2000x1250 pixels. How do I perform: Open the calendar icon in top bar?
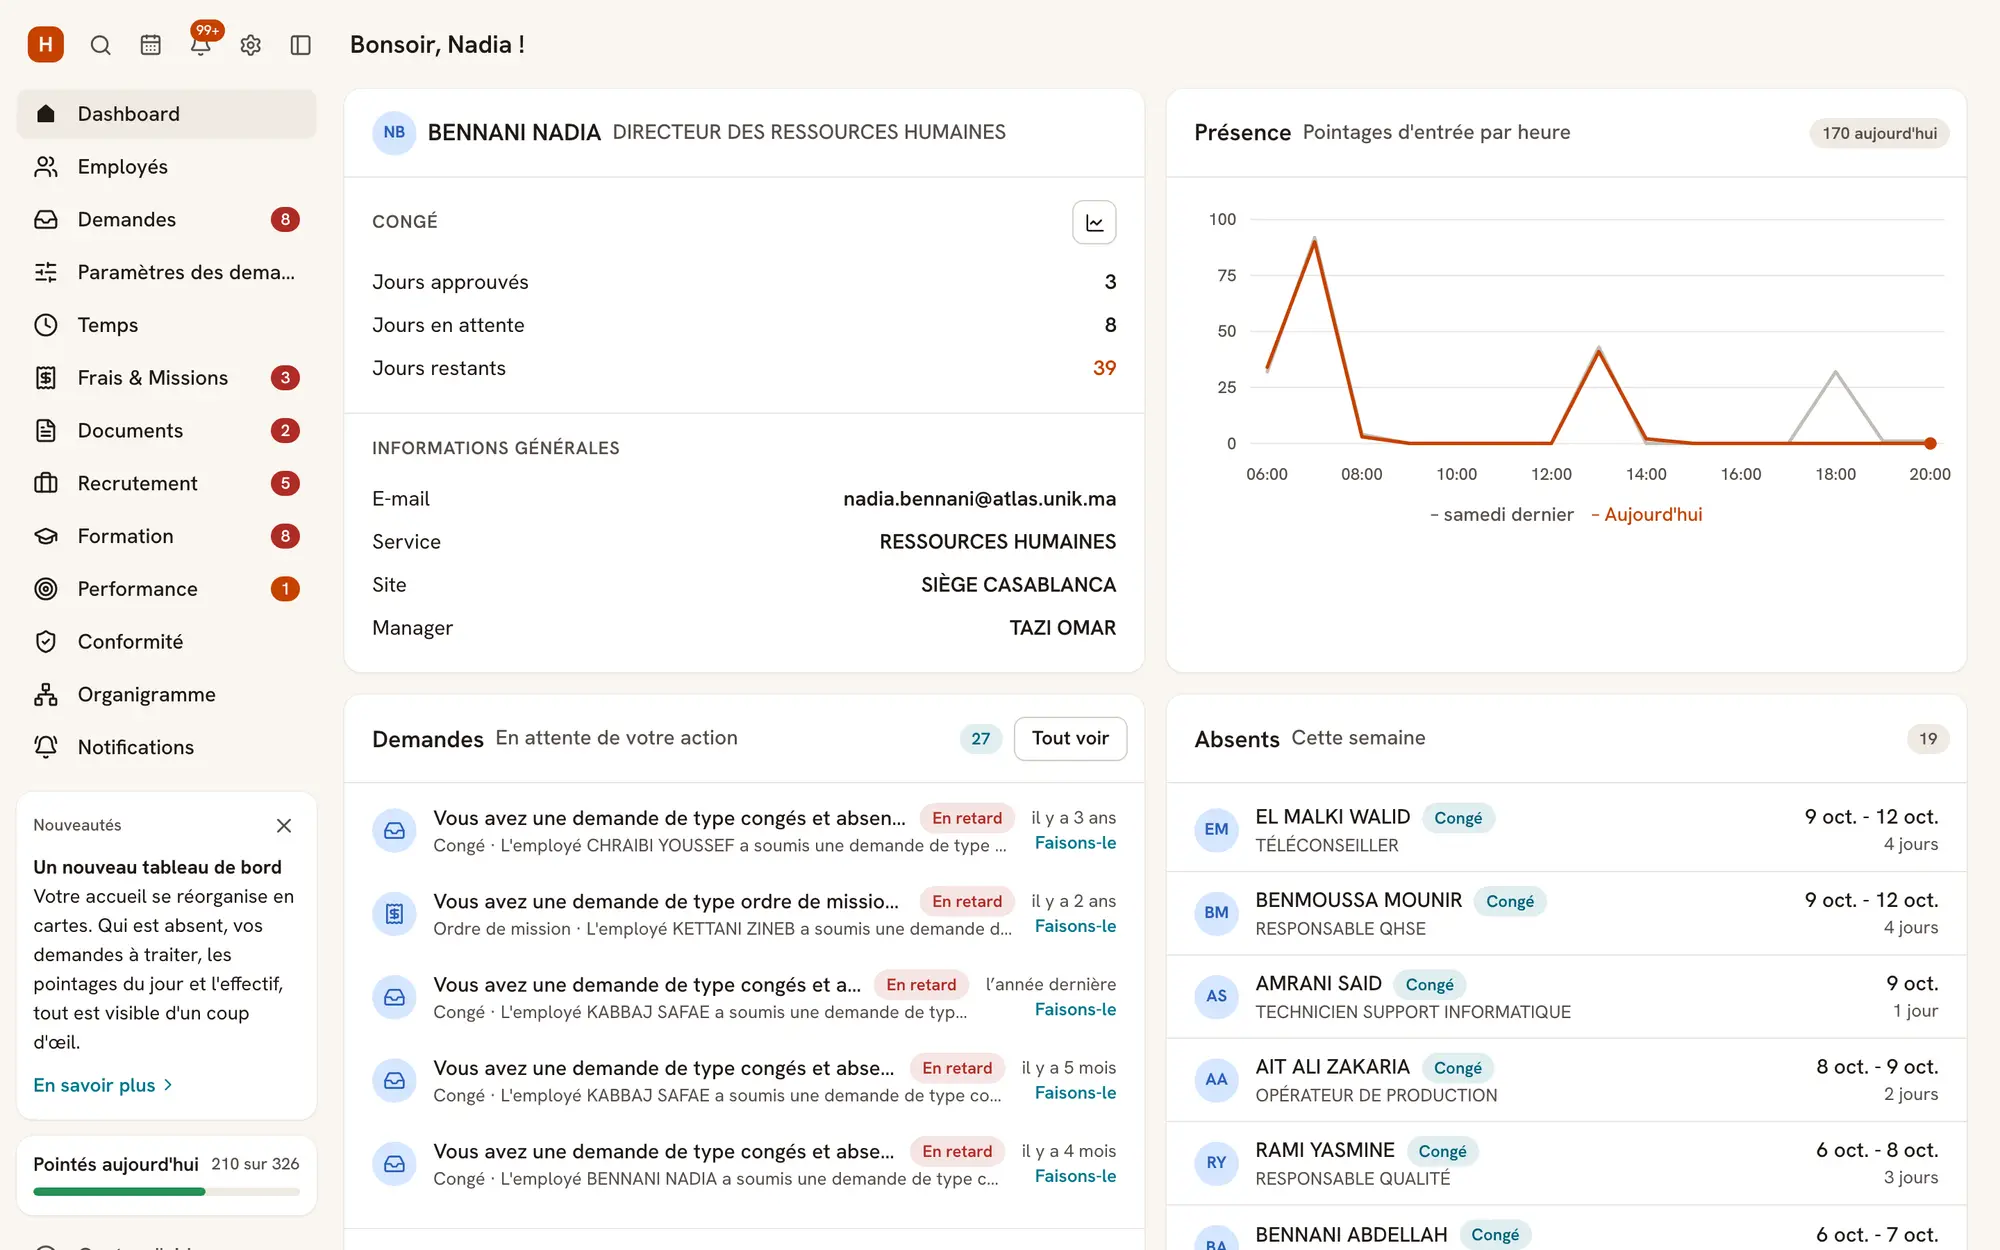point(150,45)
